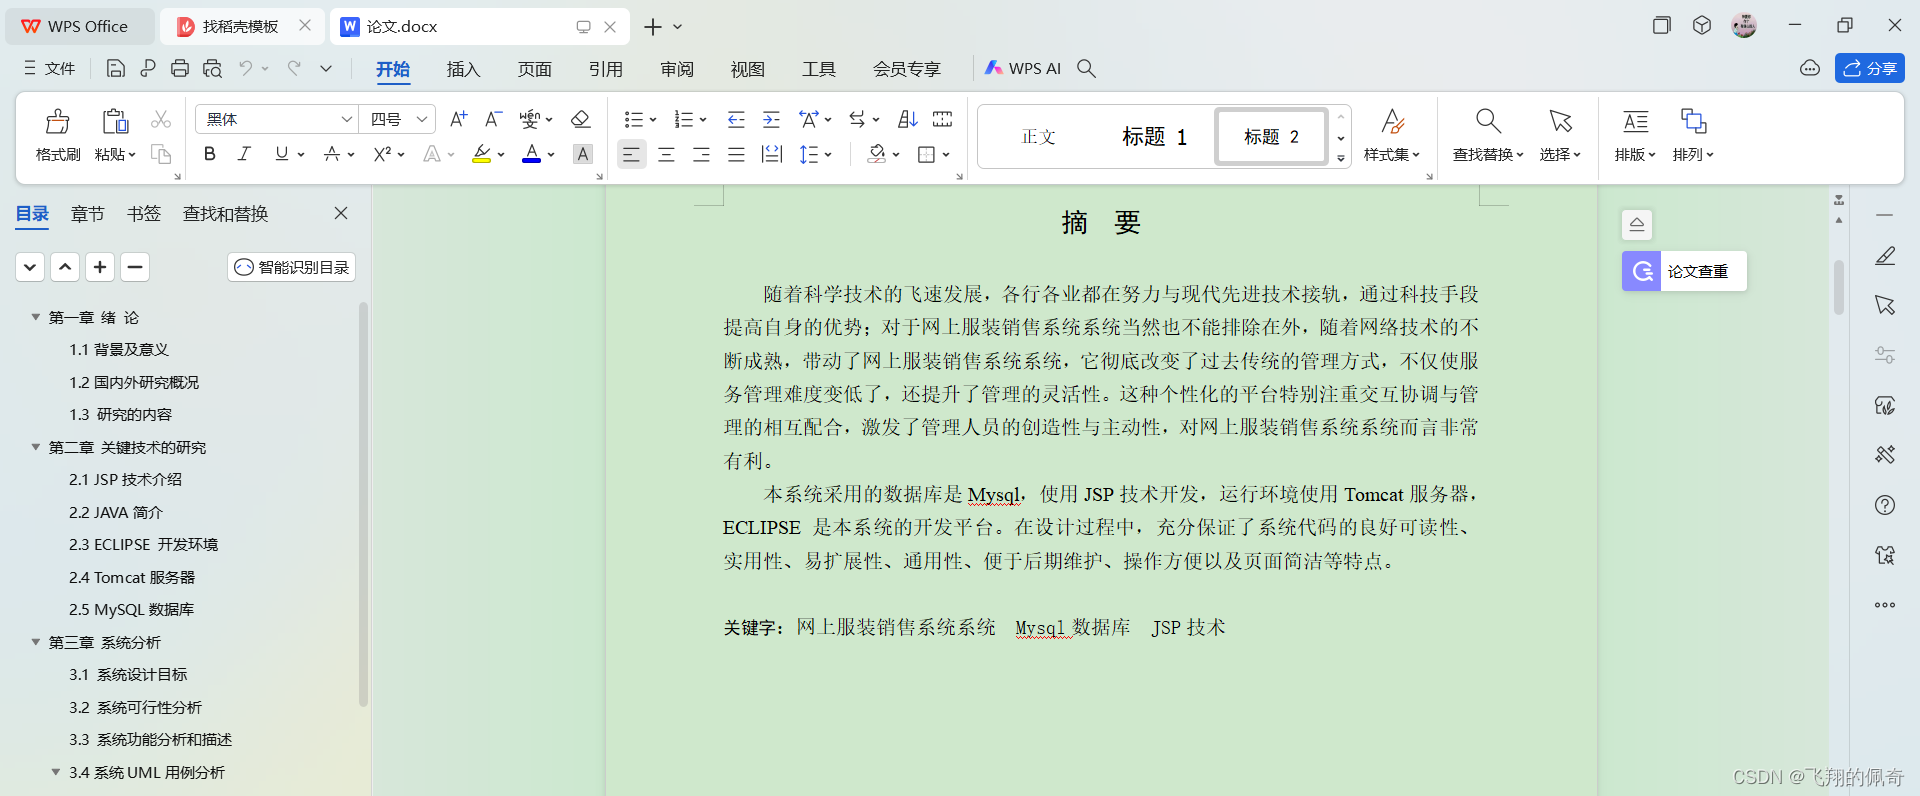Increase font size with A+ icon
This screenshot has height=796, width=1920.
(x=458, y=119)
